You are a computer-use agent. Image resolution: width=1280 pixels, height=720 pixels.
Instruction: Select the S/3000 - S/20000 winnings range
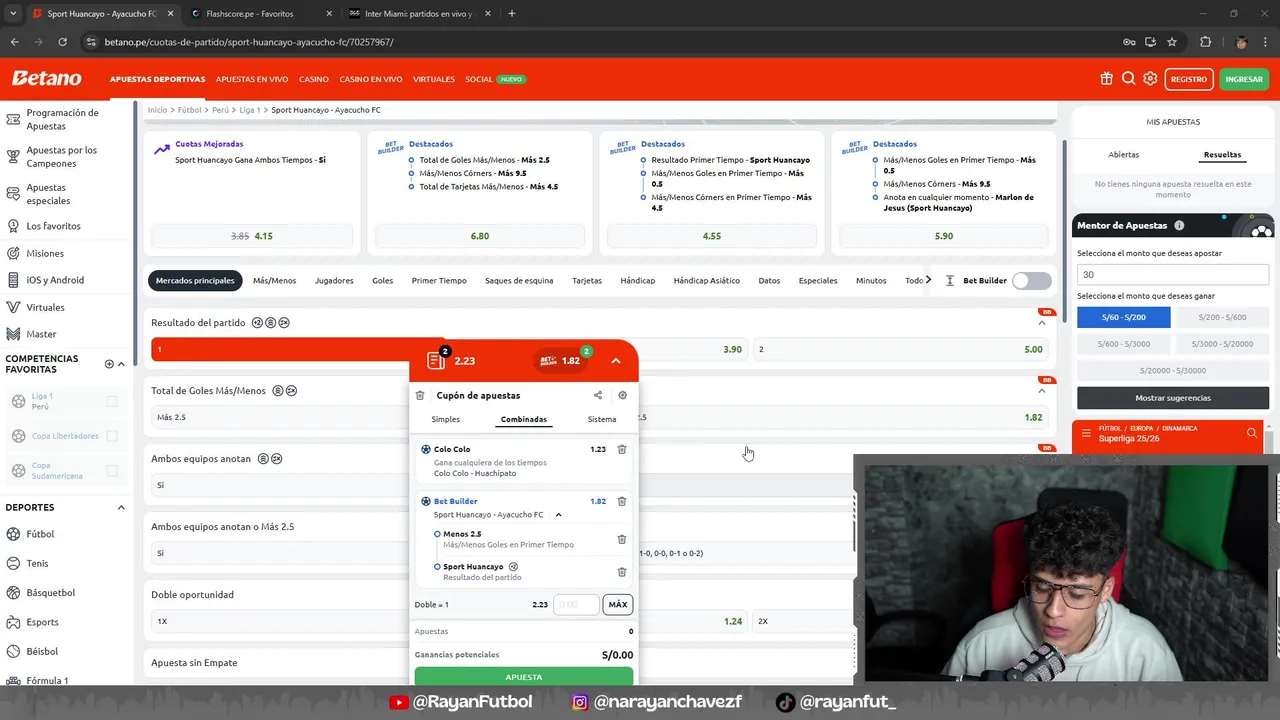pos(1221,344)
